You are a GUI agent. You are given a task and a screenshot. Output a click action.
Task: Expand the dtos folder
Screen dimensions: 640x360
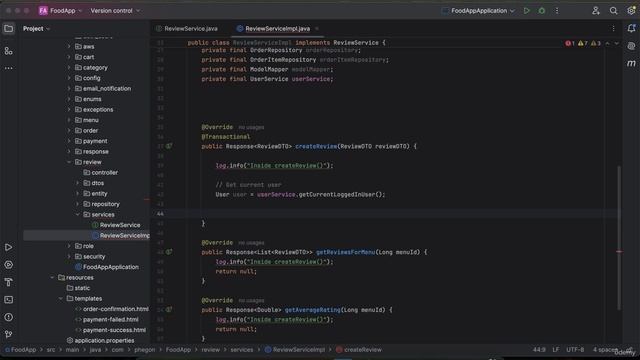(x=78, y=183)
